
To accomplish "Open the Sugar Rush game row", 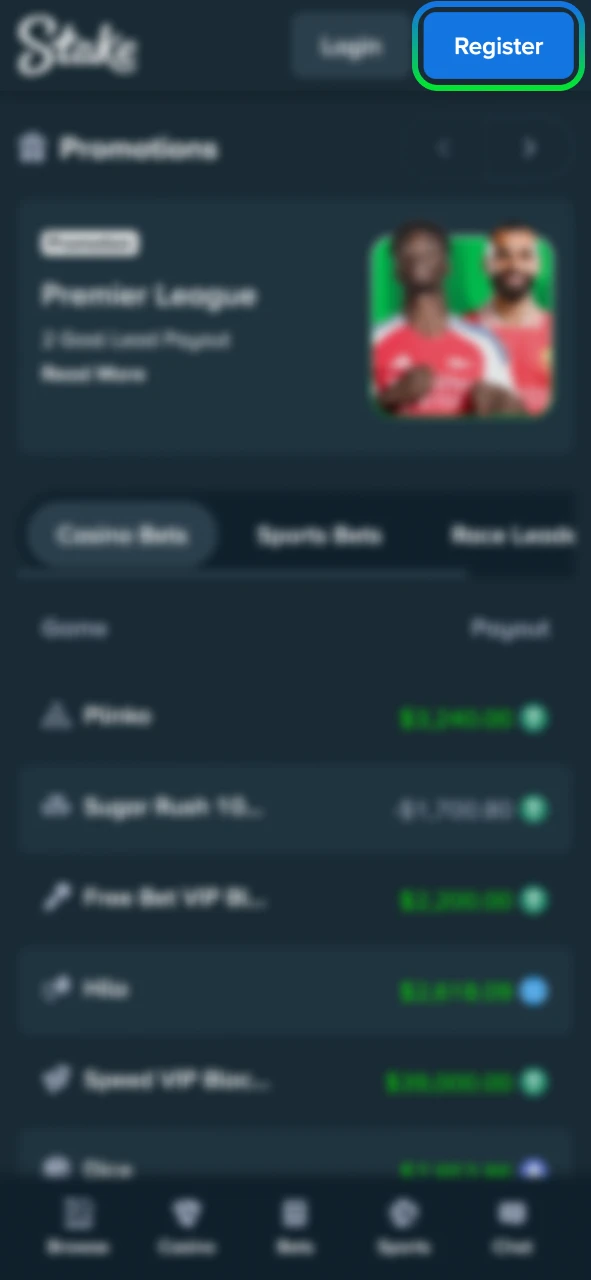I will [x=295, y=807].
